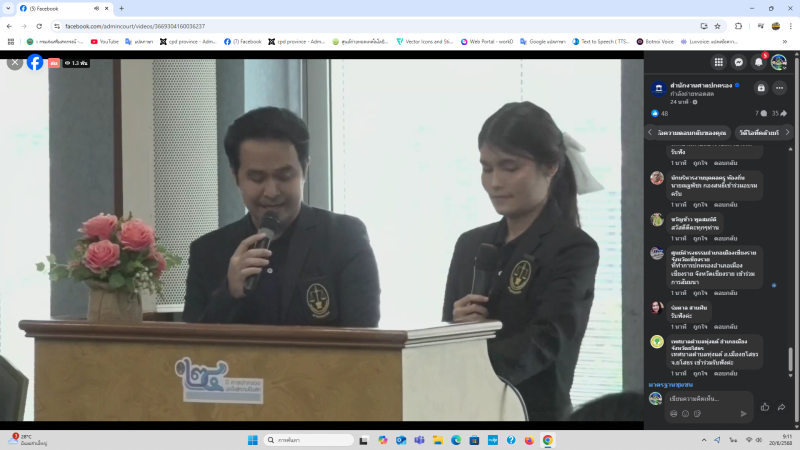
Task: Bookmark this page with star icon
Action: pos(717,26)
